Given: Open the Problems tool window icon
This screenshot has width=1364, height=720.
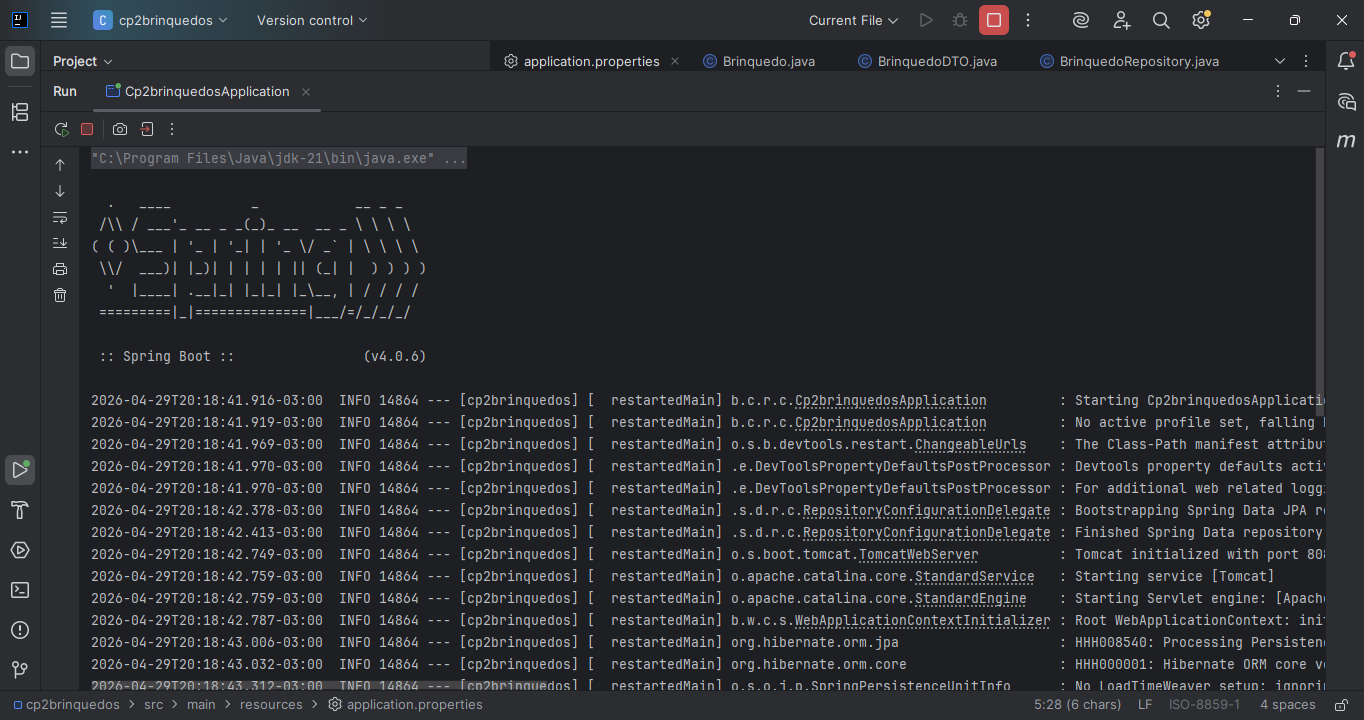Looking at the screenshot, I should pos(20,630).
